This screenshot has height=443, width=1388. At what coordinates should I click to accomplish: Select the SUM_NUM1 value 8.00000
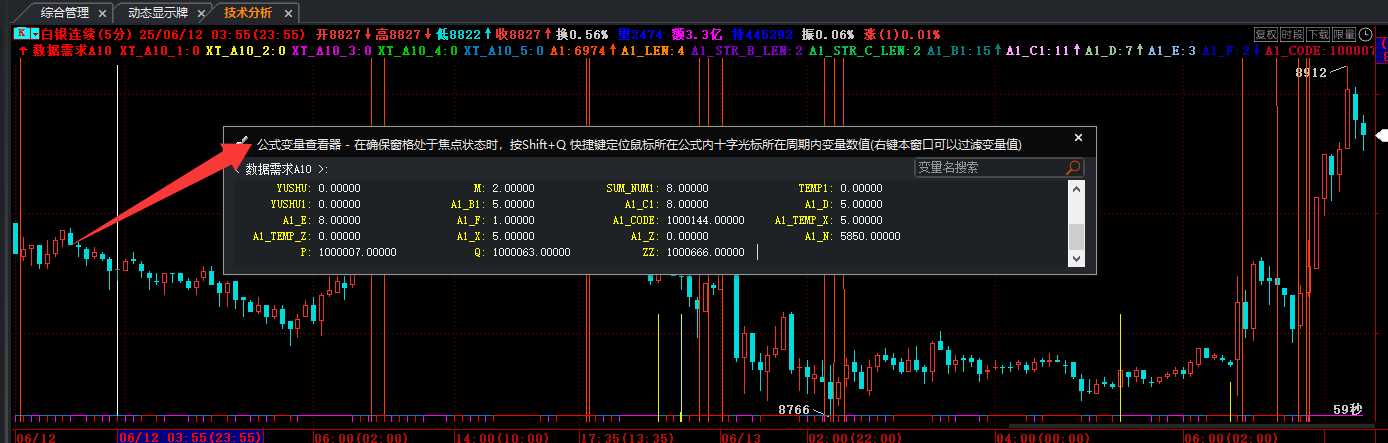[687, 188]
